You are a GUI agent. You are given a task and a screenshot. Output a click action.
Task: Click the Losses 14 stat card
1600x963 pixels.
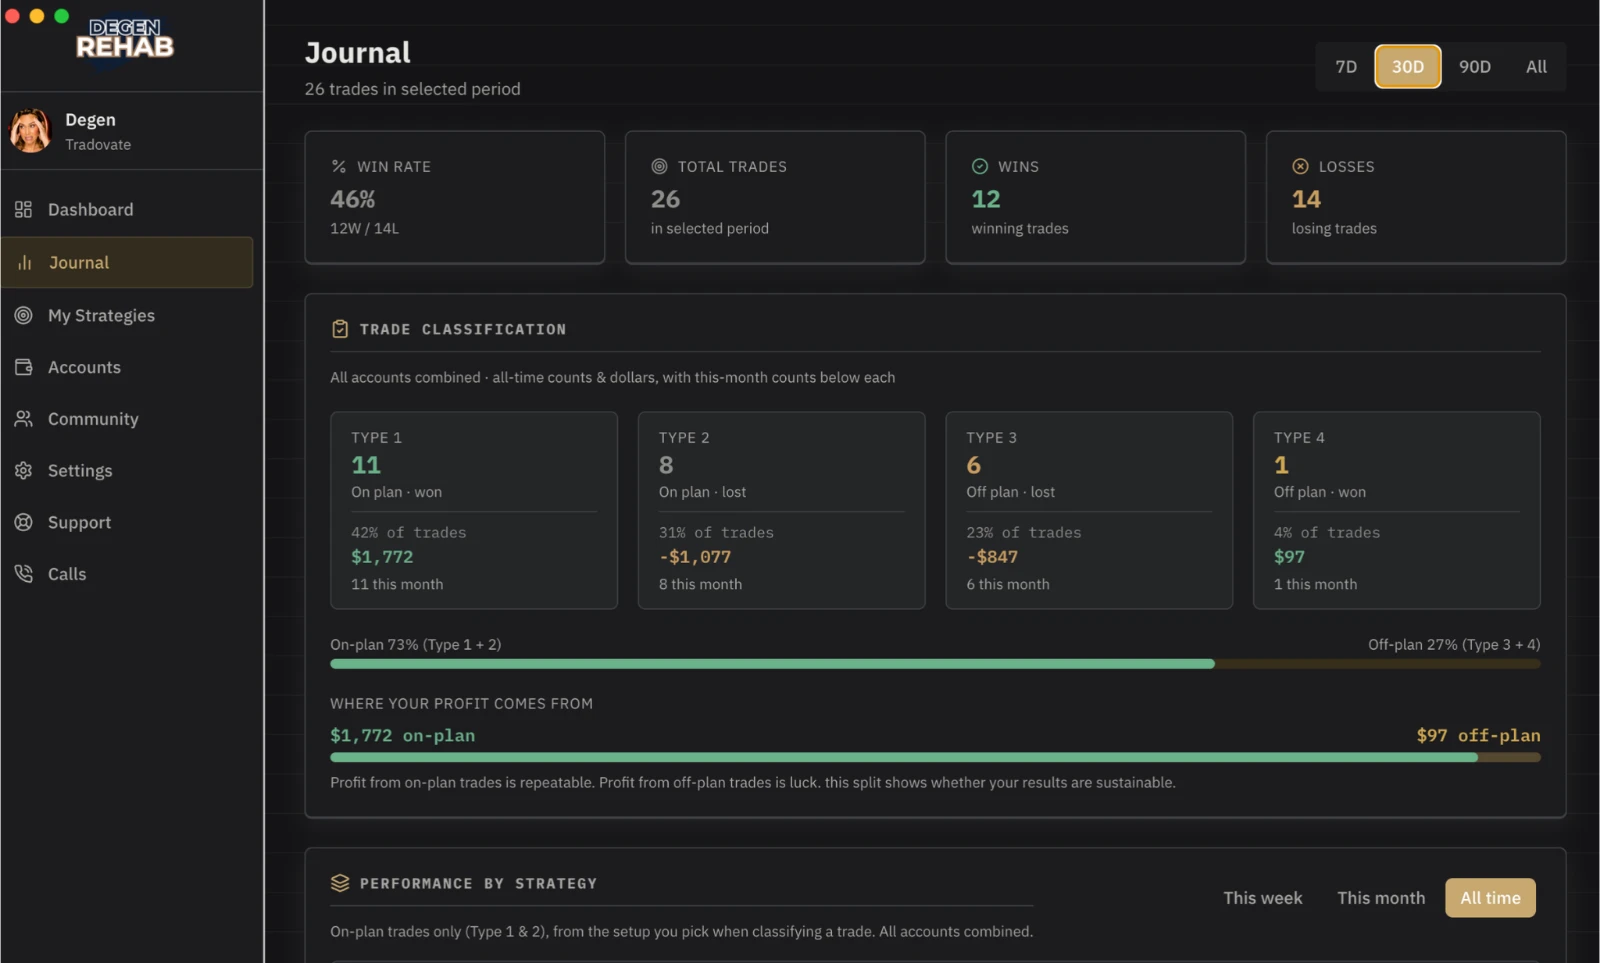pos(1416,197)
